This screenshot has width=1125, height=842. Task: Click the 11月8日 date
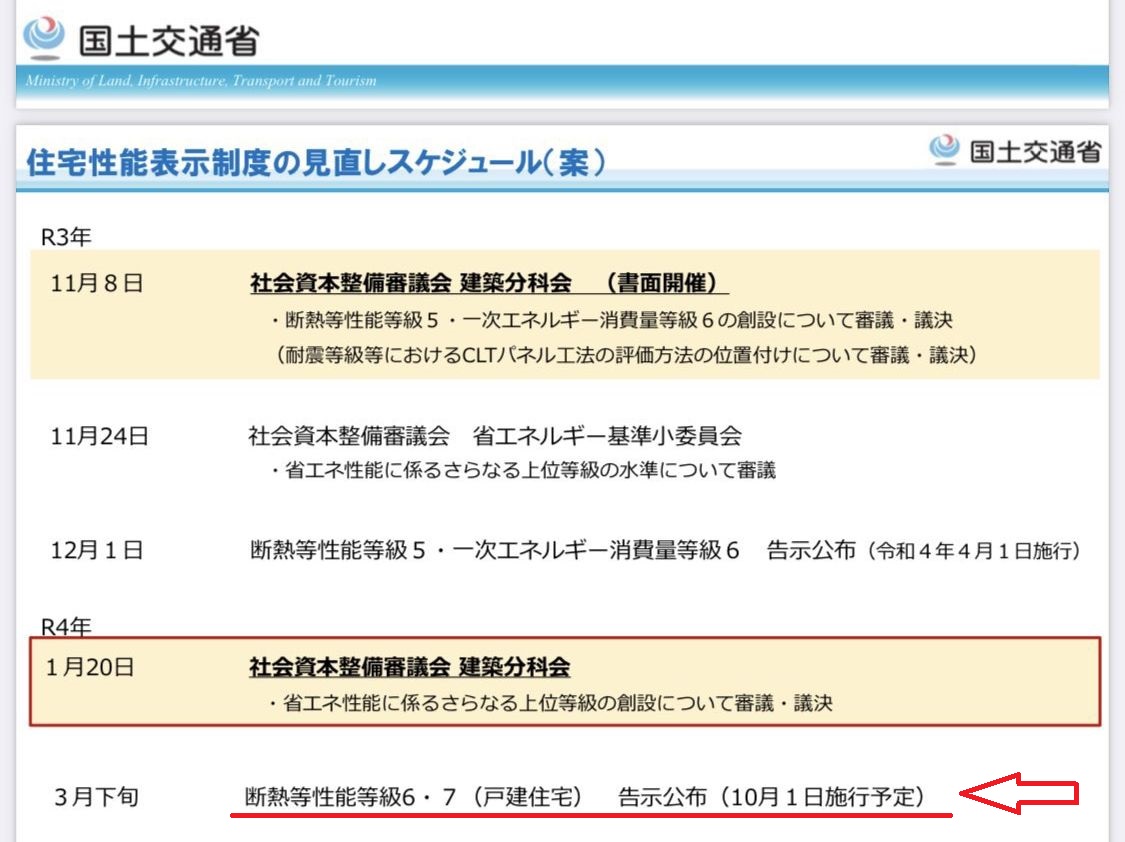96,283
